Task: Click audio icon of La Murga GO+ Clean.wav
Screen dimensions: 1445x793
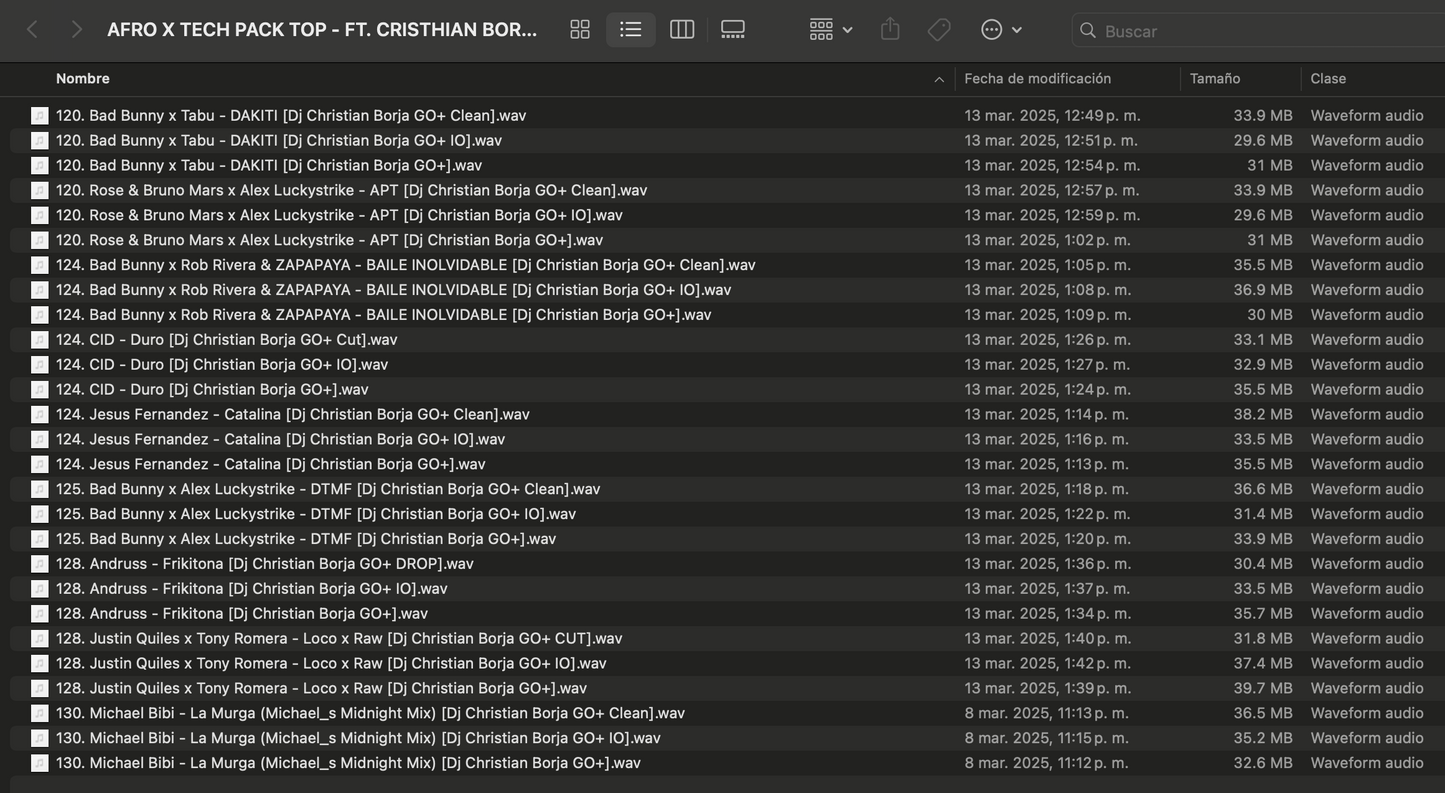Action: click(x=40, y=713)
